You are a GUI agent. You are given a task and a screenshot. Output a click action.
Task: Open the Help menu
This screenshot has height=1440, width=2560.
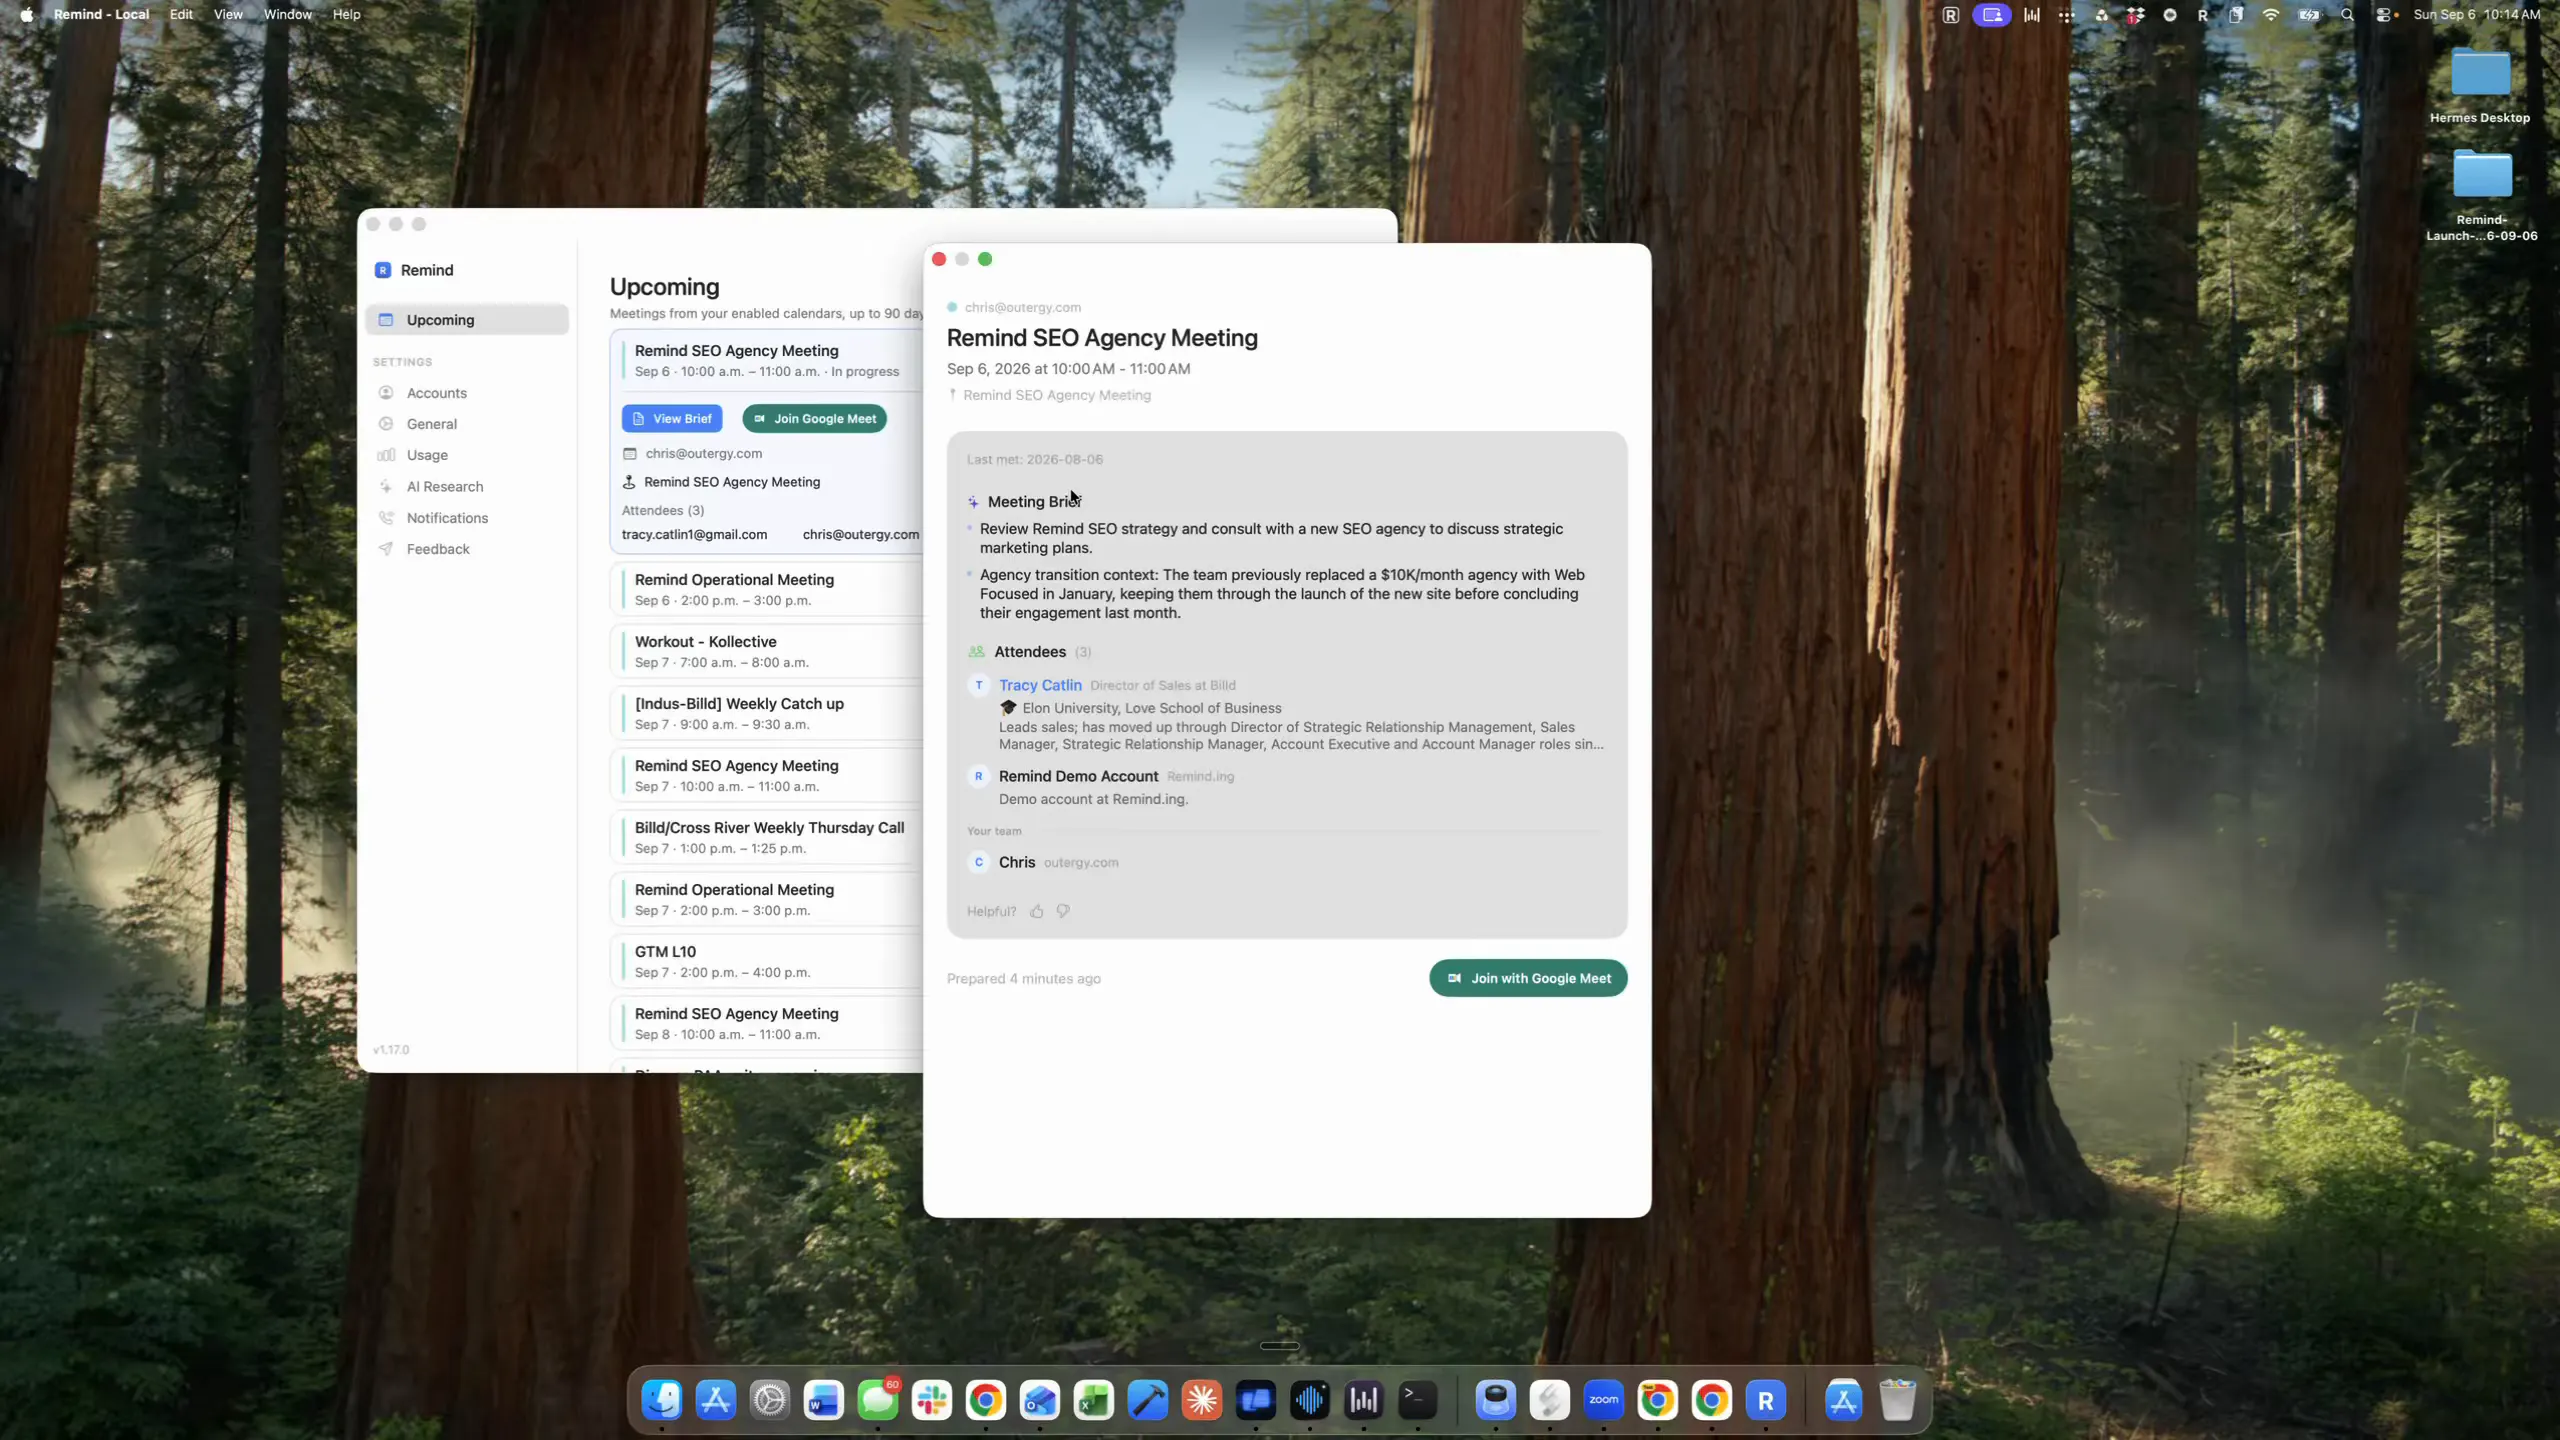click(346, 14)
